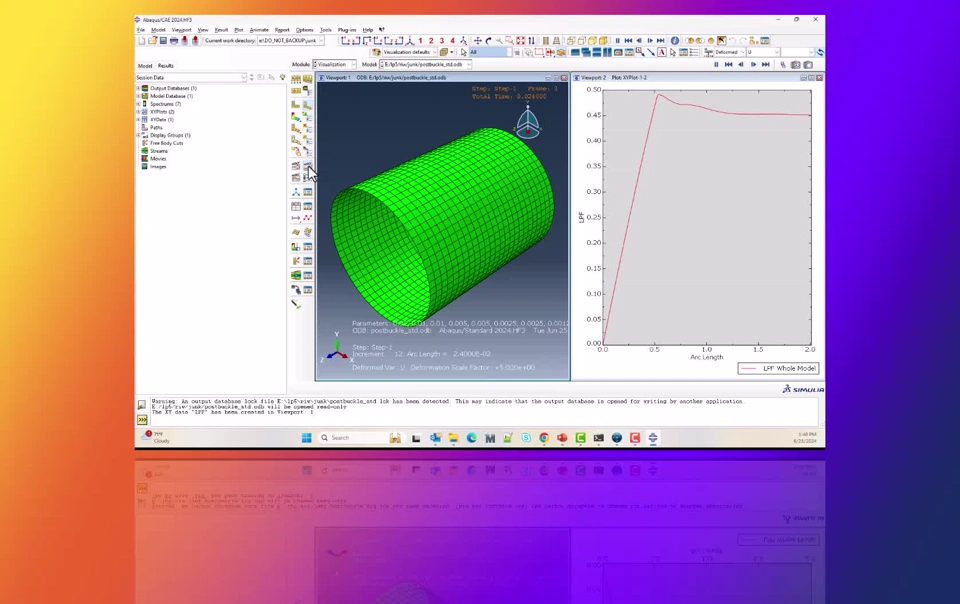Viewport: 960px width, 604px height.
Task: Open Chrome from the taskbar
Action: 544,438
